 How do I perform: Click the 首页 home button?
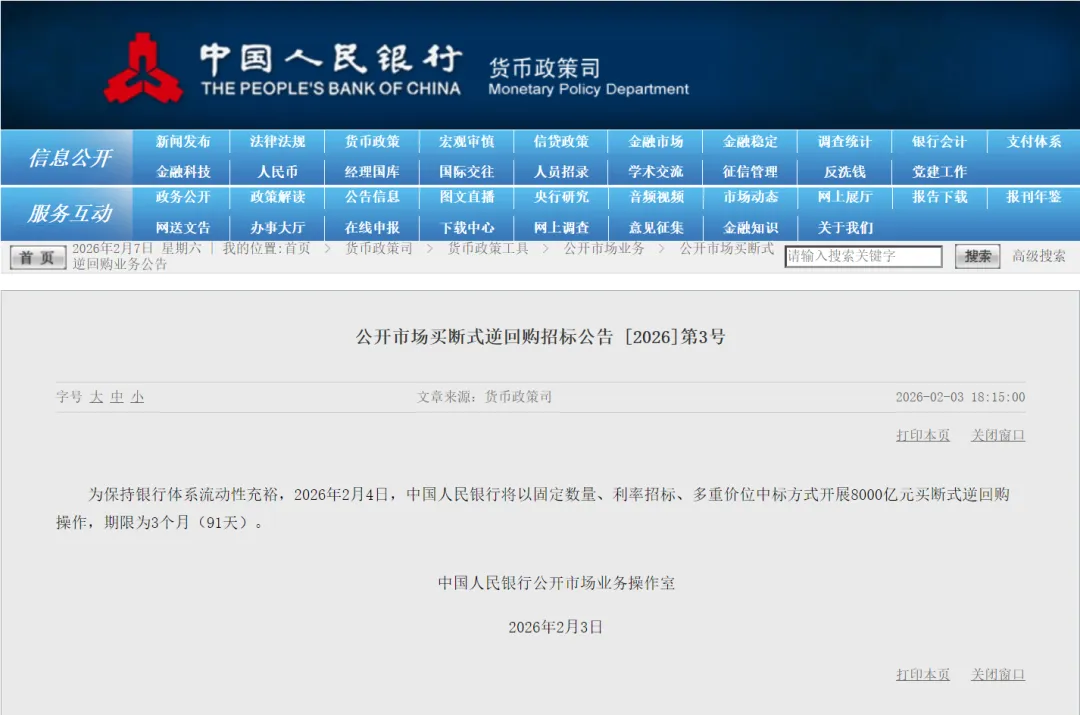pyautogui.click(x=38, y=258)
